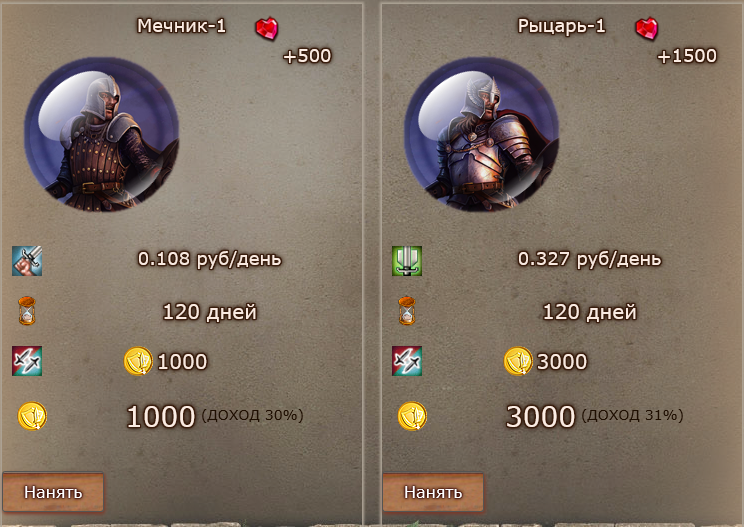This screenshot has width=744, height=527.
Task: Click gold coin icon beside 1000 (доход 30%)
Action: [32, 416]
